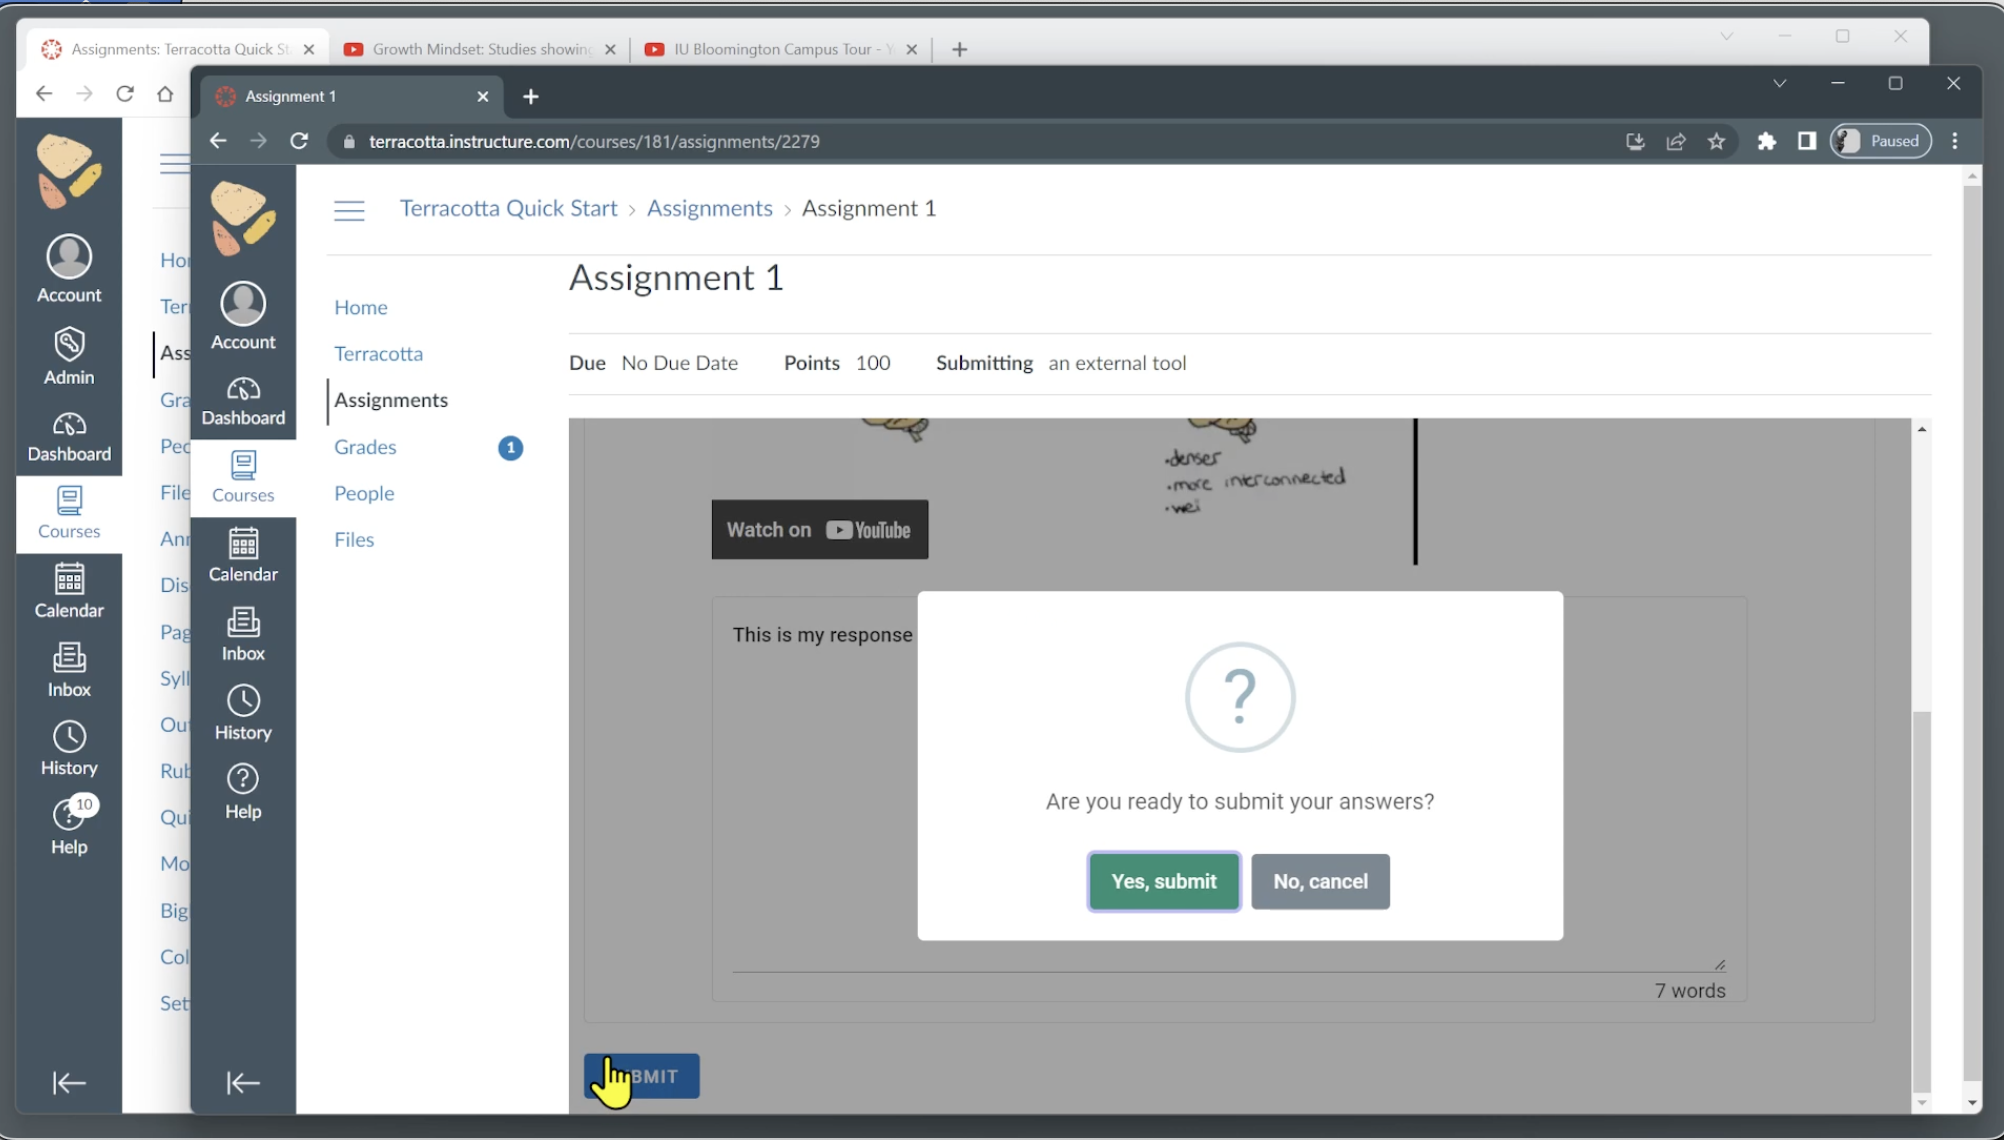This screenshot has height=1140, width=2004.
Task: Select Assignments in course menu
Action: [x=391, y=400]
